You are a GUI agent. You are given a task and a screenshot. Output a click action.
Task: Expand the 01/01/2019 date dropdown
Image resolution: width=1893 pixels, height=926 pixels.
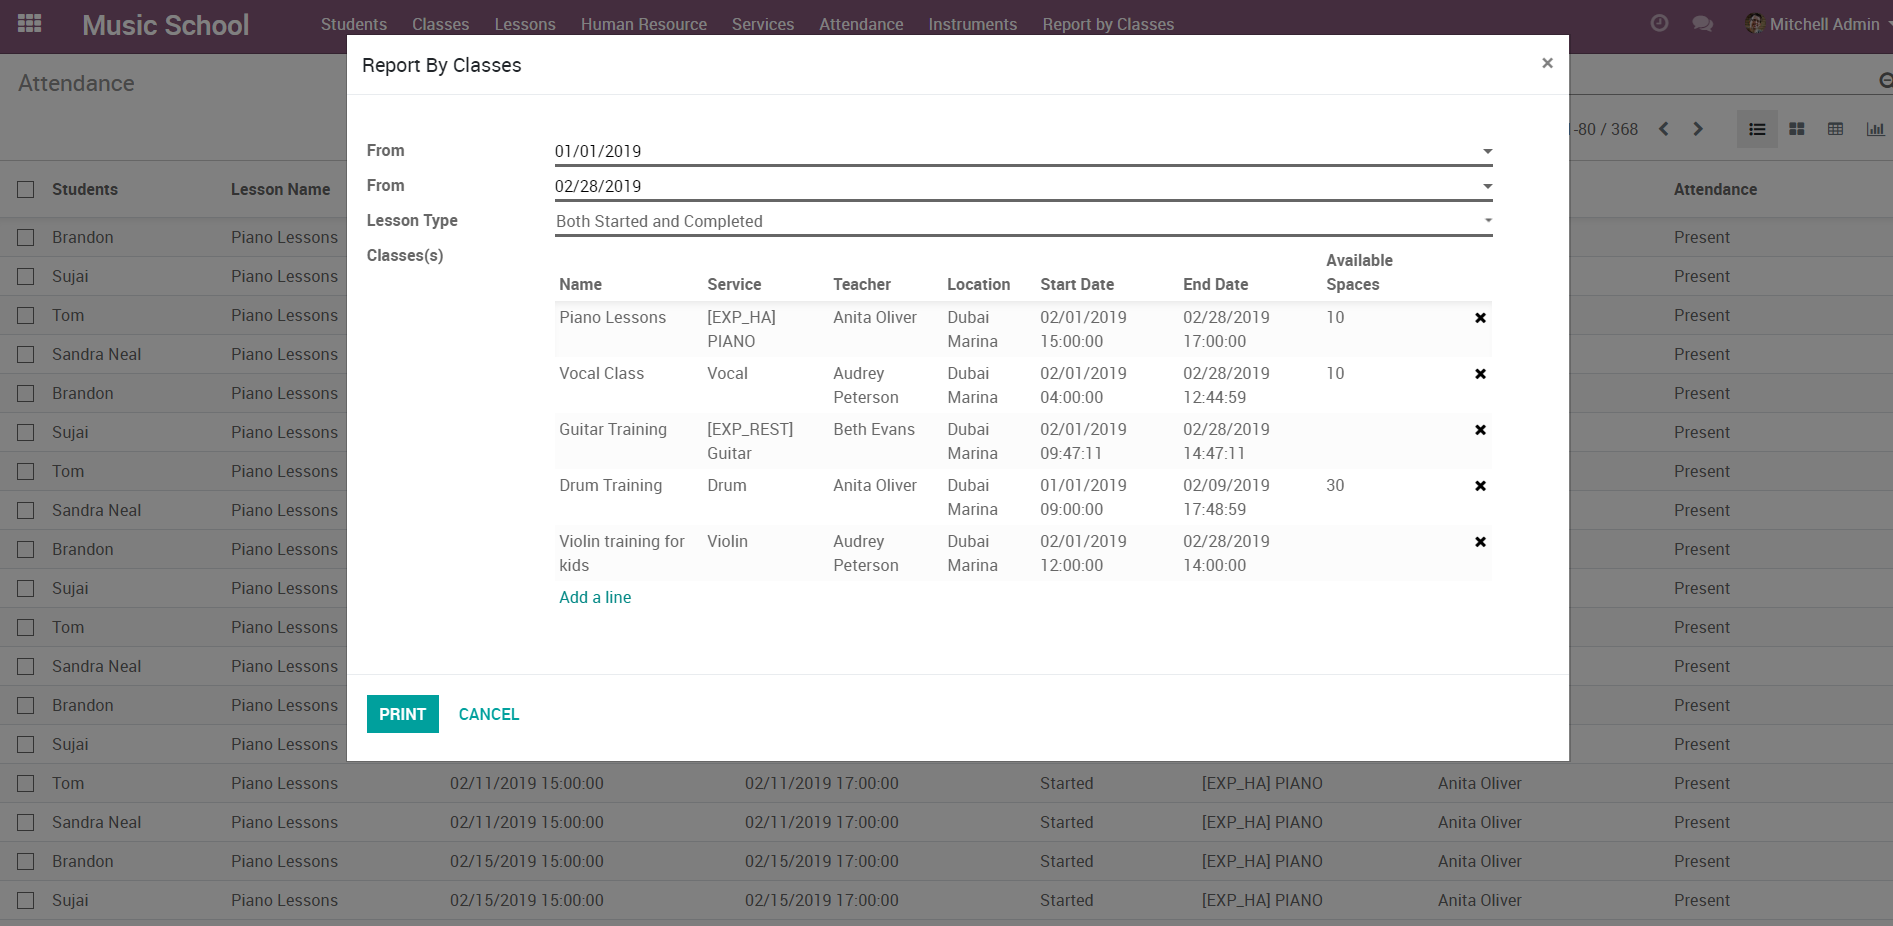(1487, 151)
